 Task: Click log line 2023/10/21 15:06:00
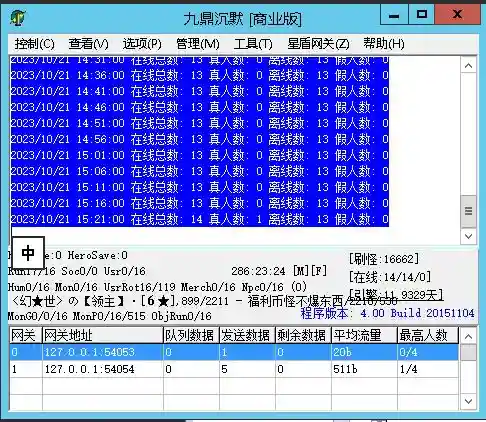coord(200,171)
